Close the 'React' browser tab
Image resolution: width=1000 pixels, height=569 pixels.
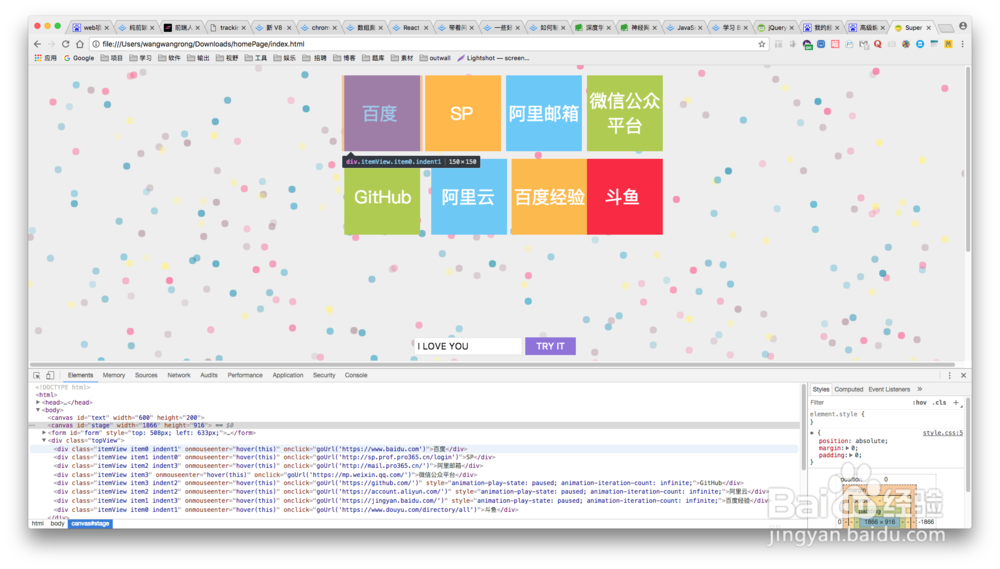(x=426, y=28)
